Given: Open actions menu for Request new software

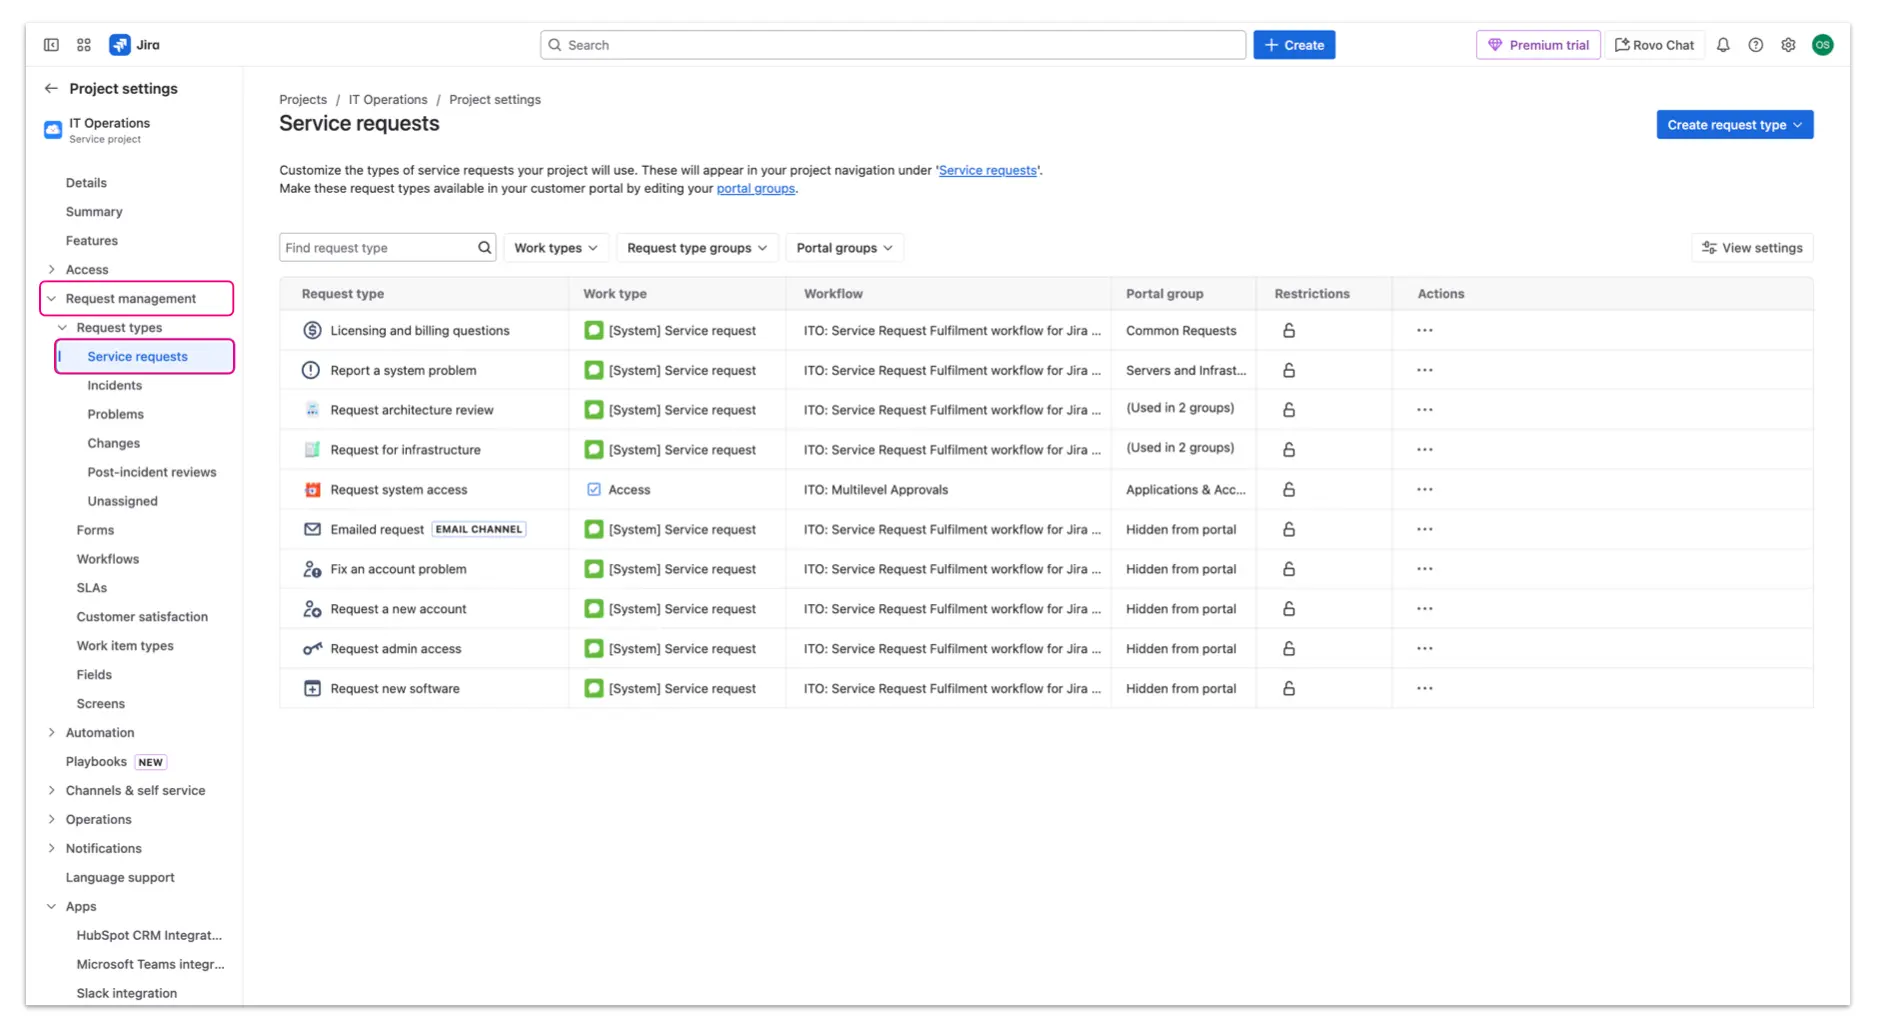Looking at the screenshot, I should click(x=1424, y=688).
